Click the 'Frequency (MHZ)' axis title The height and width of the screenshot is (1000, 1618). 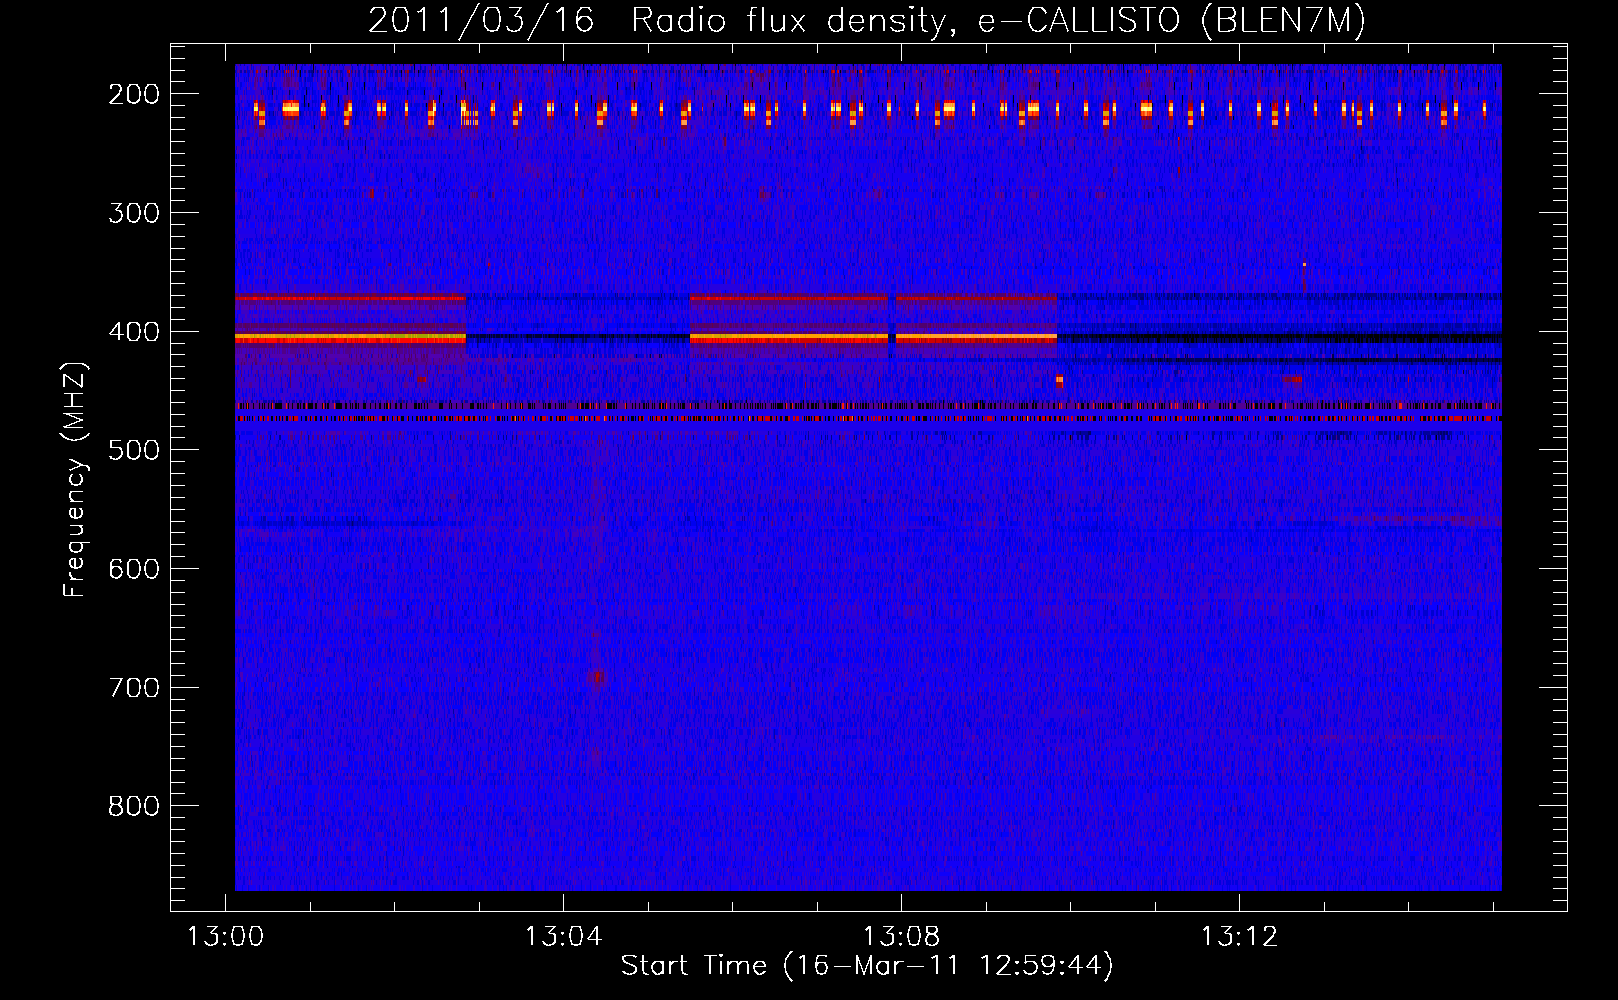(76, 479)
